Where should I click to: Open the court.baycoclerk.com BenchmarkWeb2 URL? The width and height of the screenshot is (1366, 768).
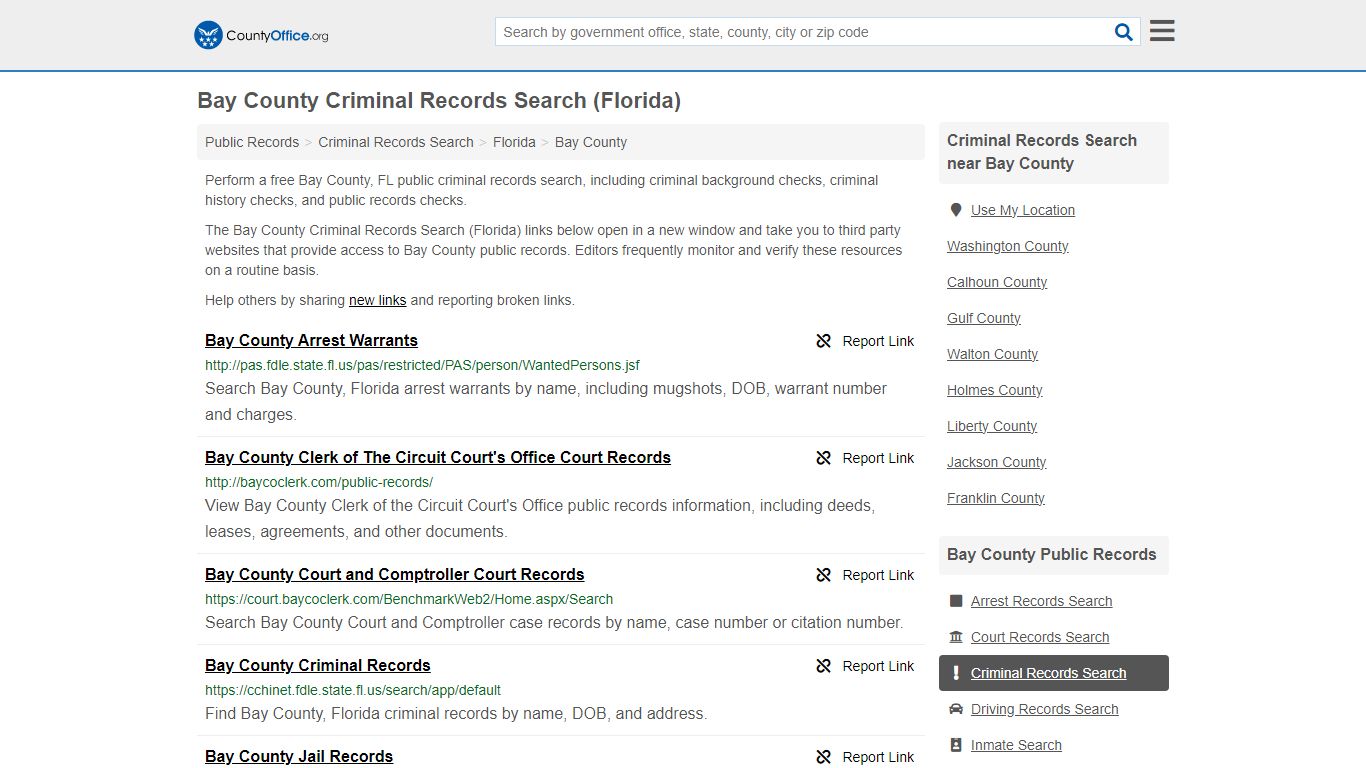click(x=409, y=599)
